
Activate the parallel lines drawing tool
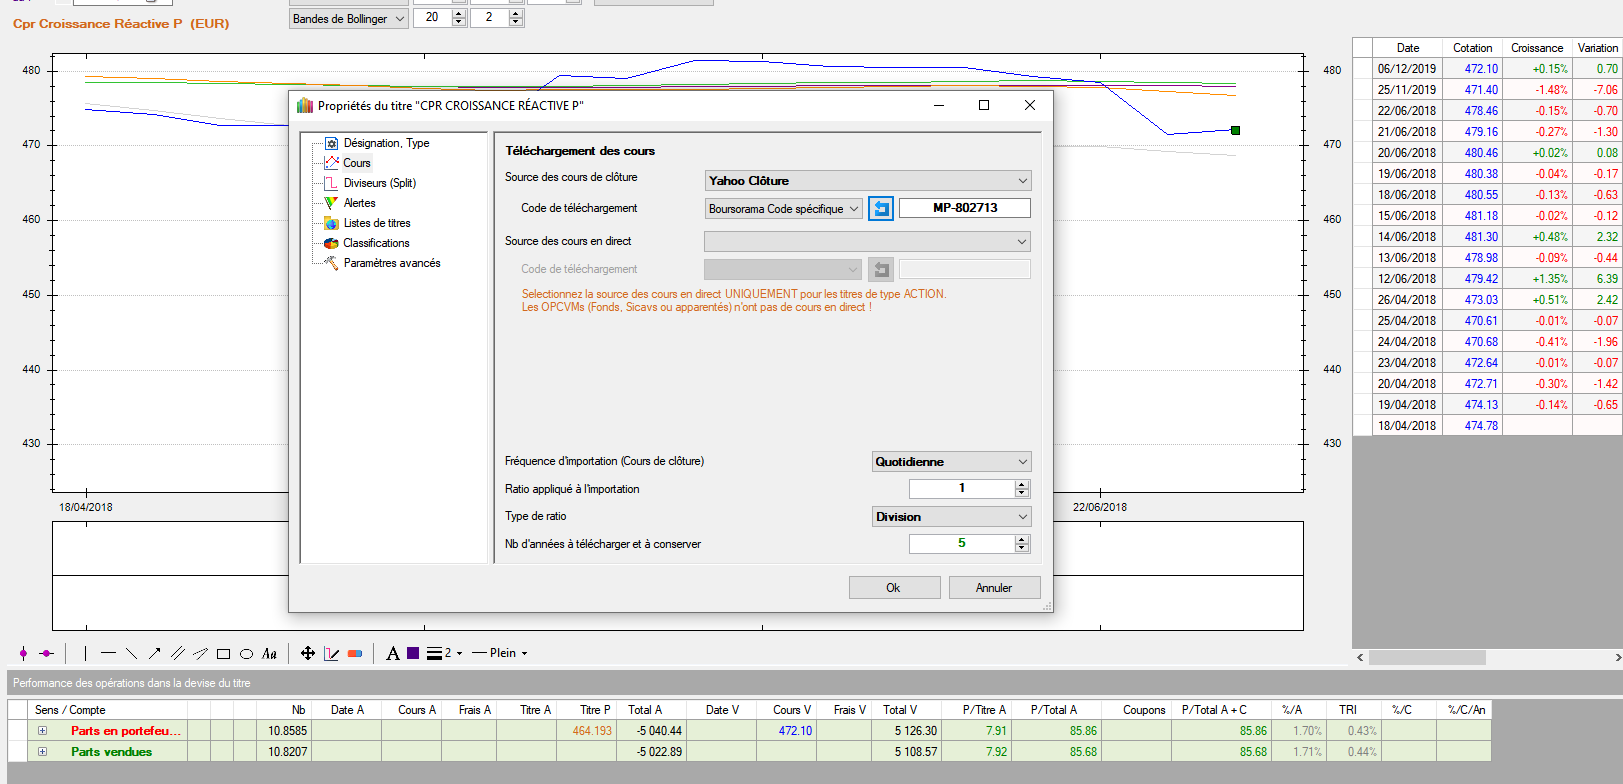(x=178, y=653)
